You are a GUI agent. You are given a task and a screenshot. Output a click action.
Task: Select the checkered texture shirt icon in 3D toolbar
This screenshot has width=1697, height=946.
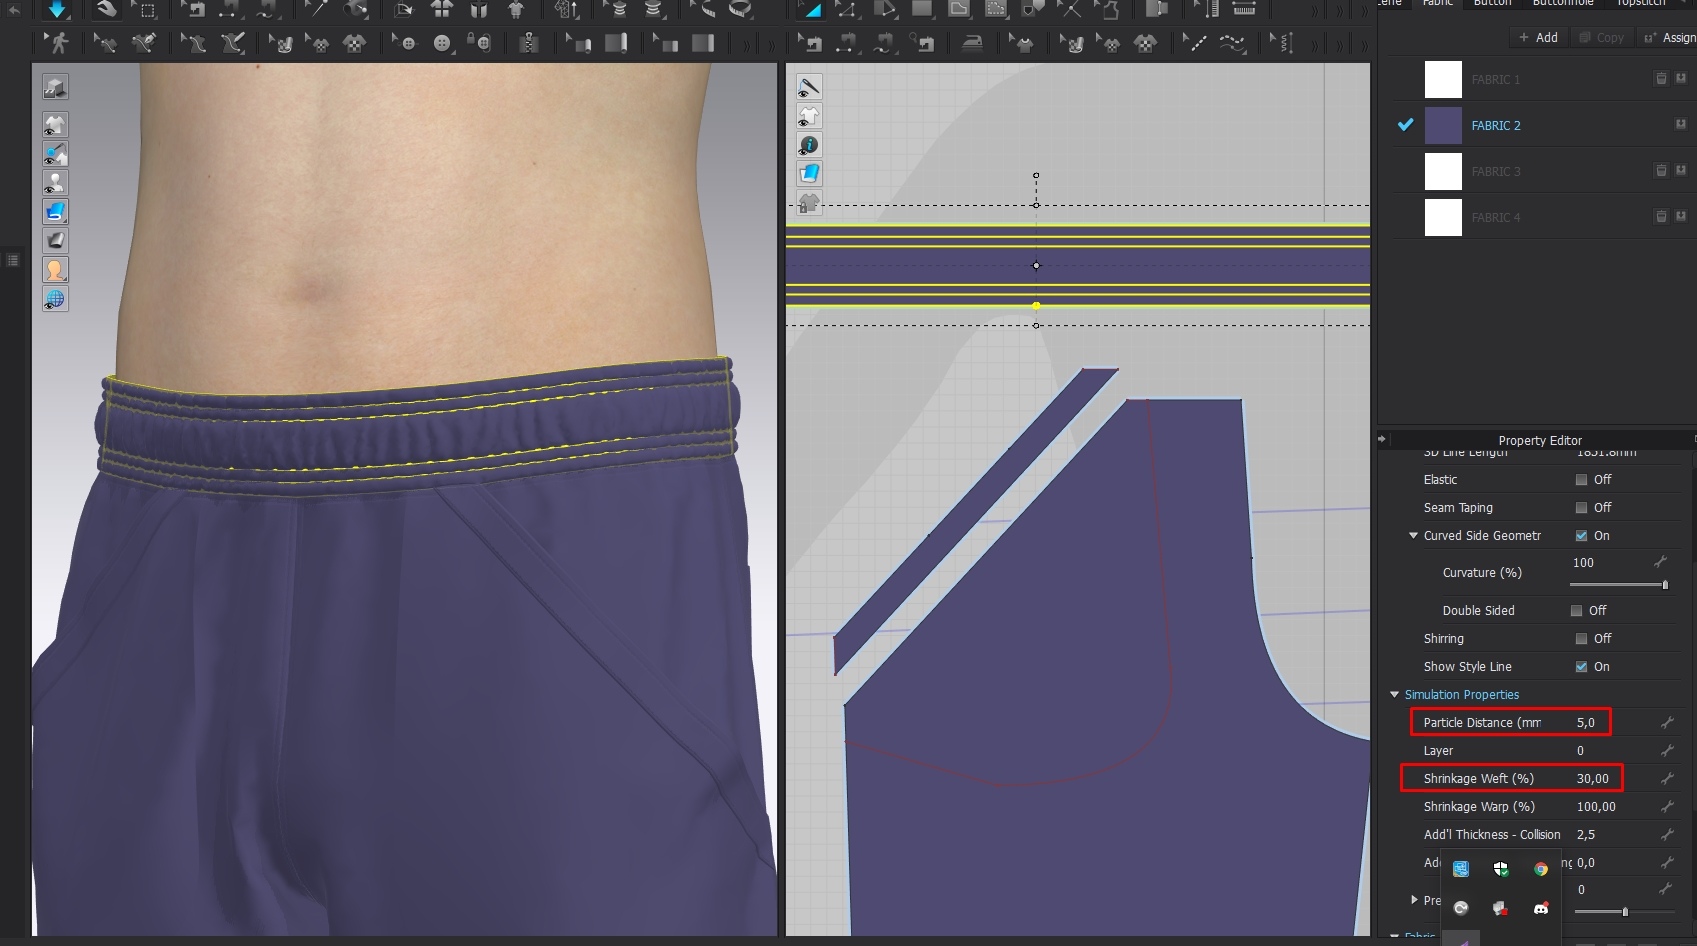354,43
